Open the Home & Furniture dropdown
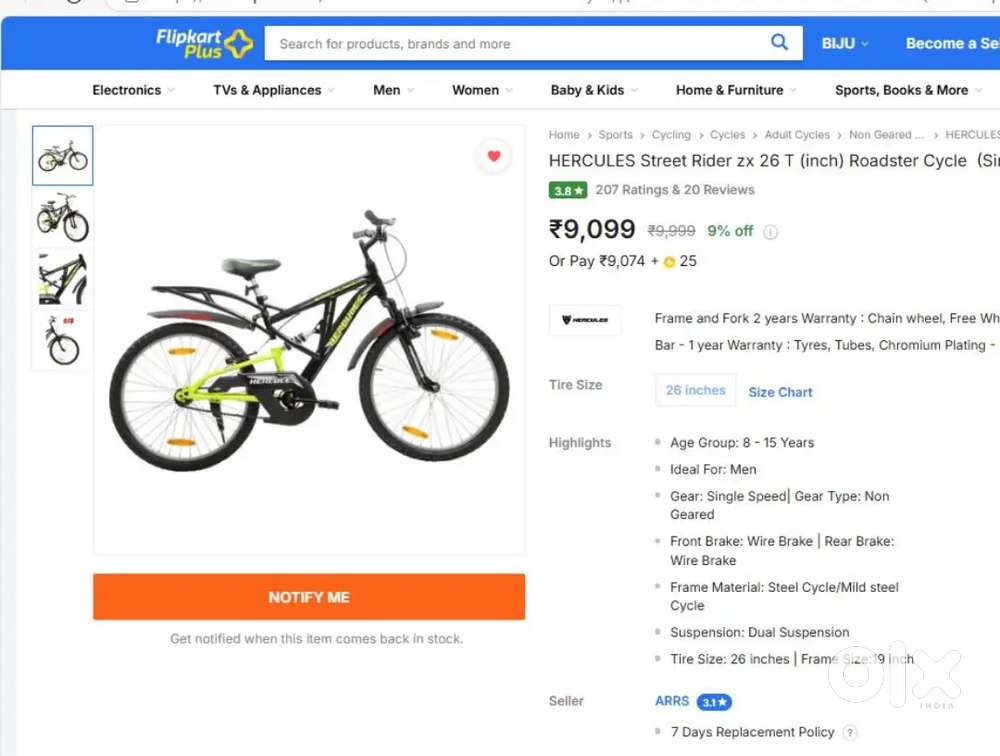Screen dimensions: 1000x756 coord(736,90)
